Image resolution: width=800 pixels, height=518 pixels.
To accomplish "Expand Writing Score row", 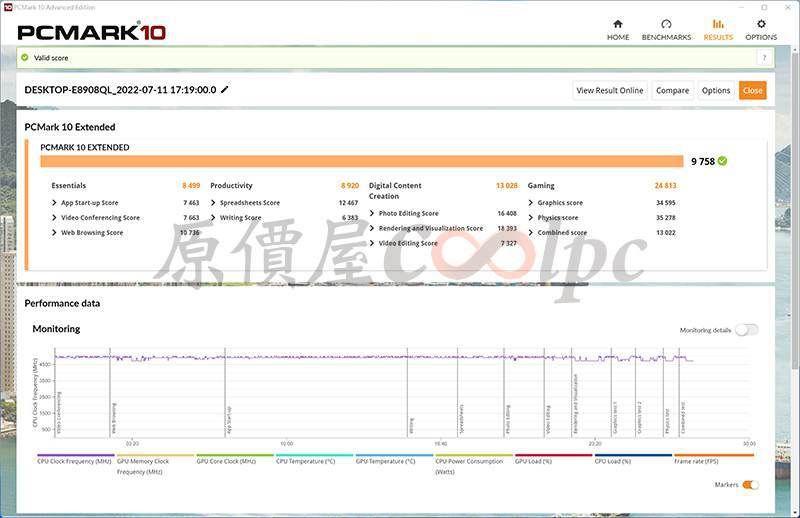I will [x=213, y=217].
